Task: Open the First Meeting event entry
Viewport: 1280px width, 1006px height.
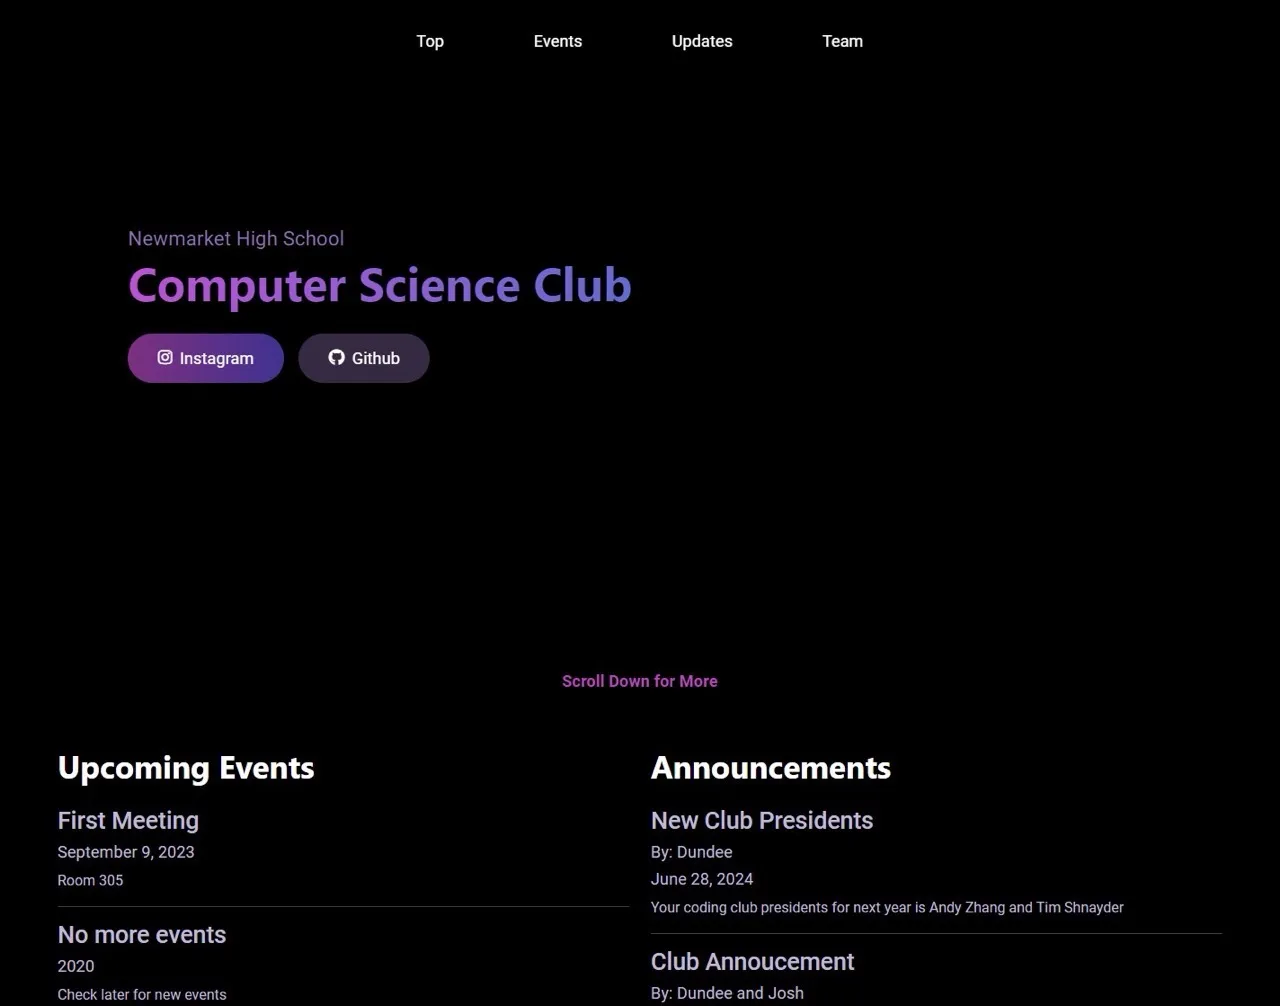Action: (x=128, y=820)
